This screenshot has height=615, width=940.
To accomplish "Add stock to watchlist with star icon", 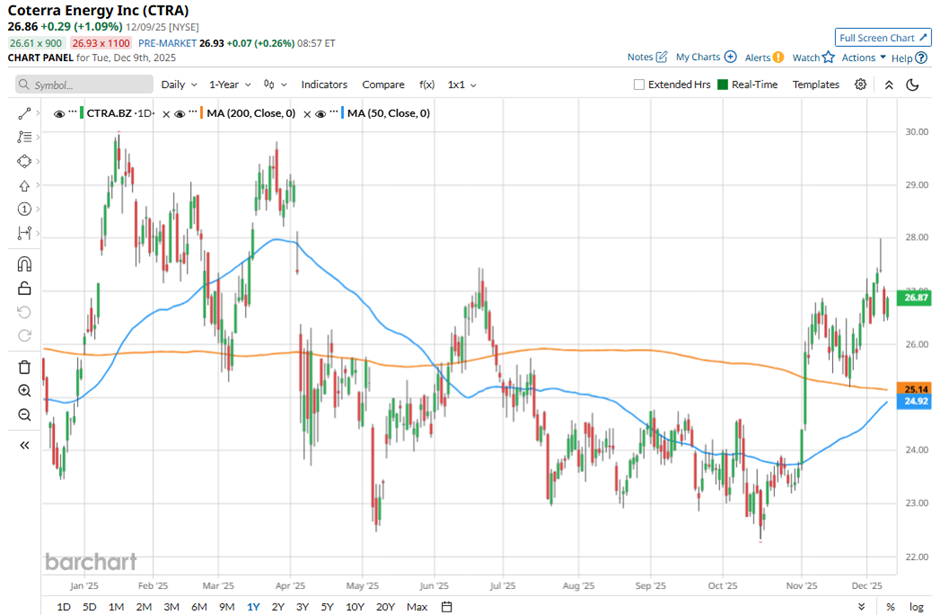I will 827,58.
